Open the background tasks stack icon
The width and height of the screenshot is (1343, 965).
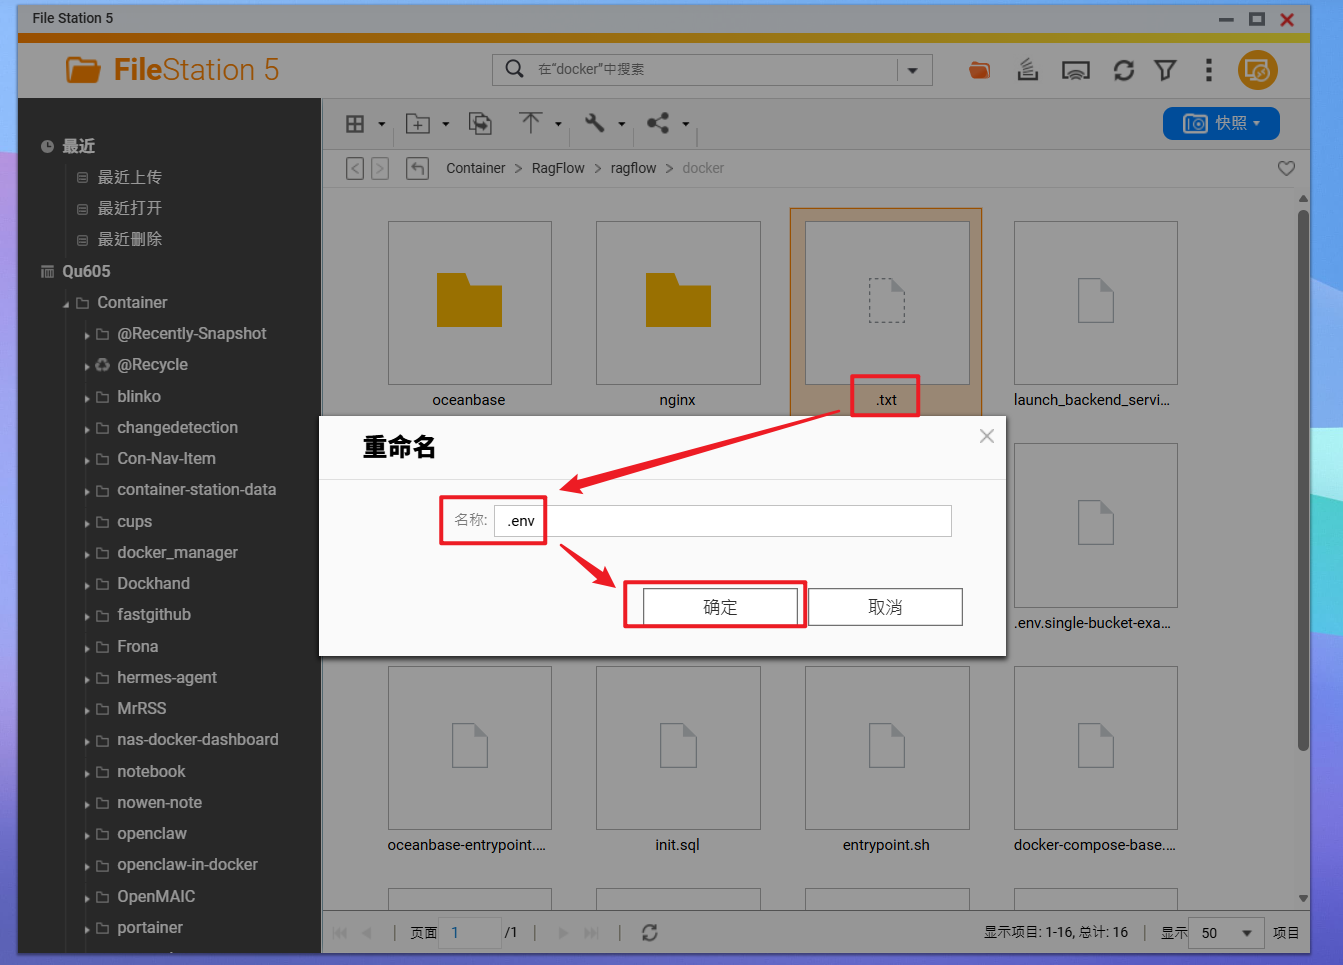coord(1028,70)
